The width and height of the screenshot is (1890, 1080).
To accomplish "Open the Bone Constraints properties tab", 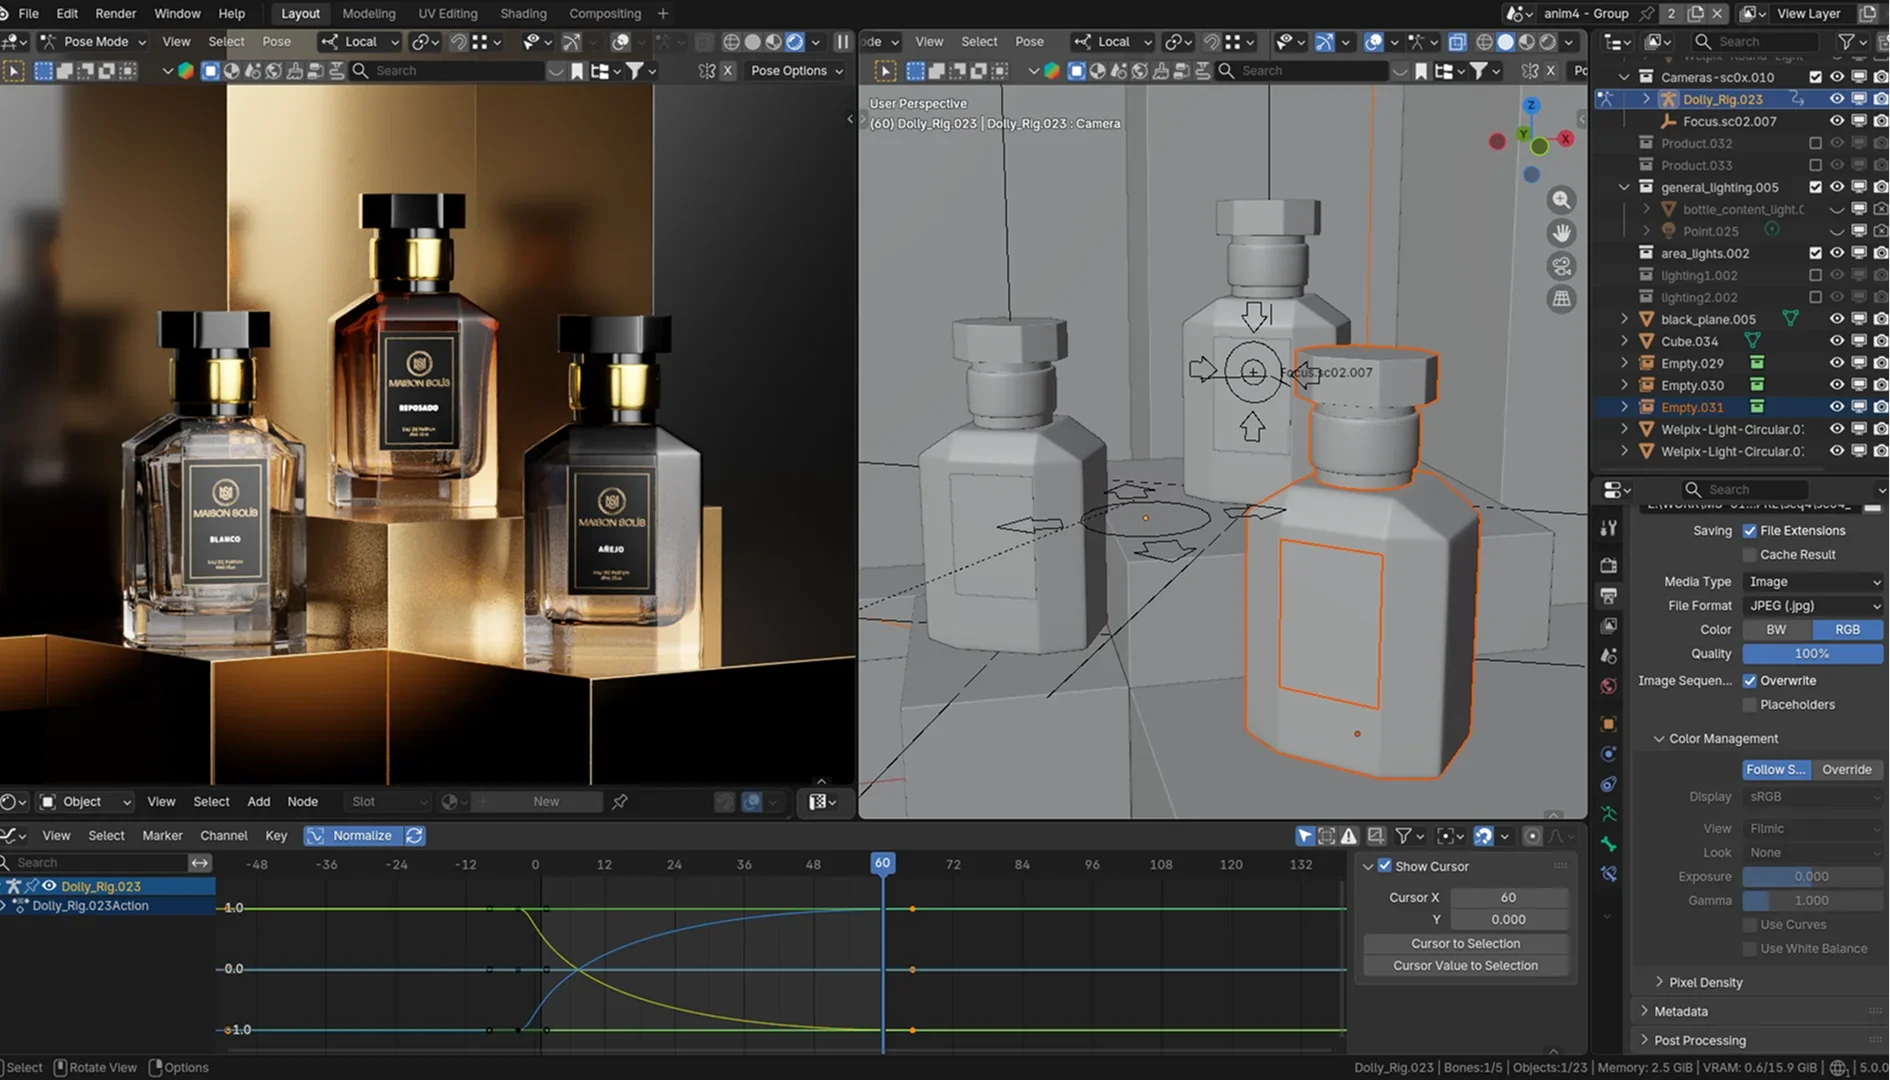I will 1608,874.
